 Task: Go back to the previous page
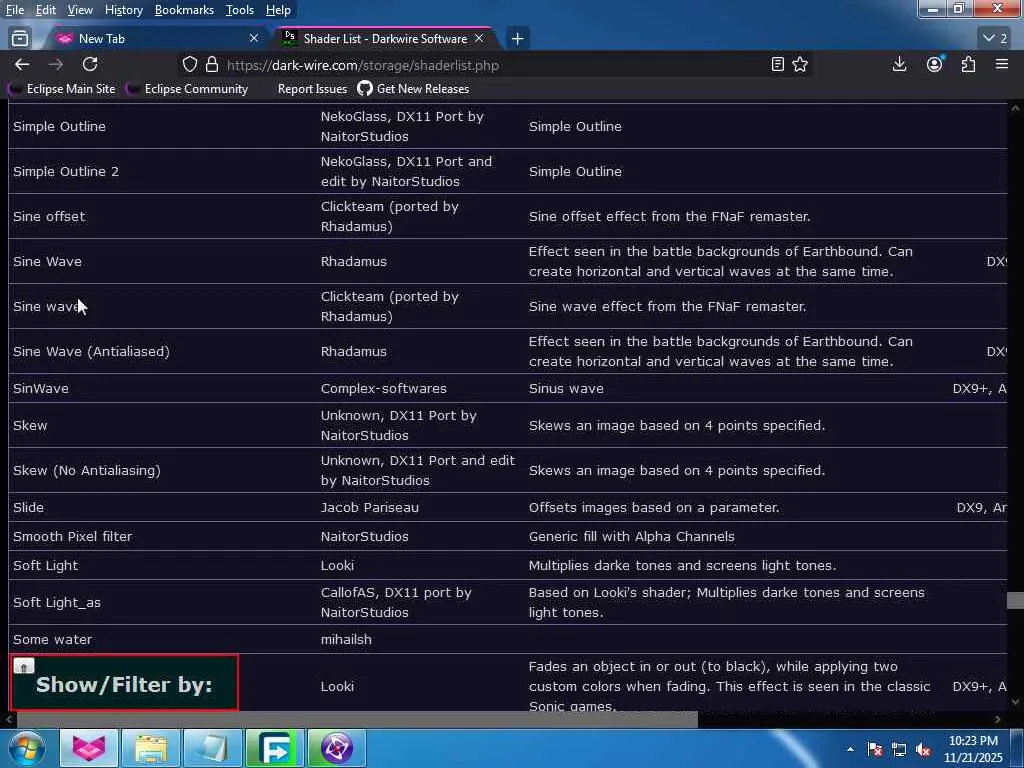click(22, 64)
